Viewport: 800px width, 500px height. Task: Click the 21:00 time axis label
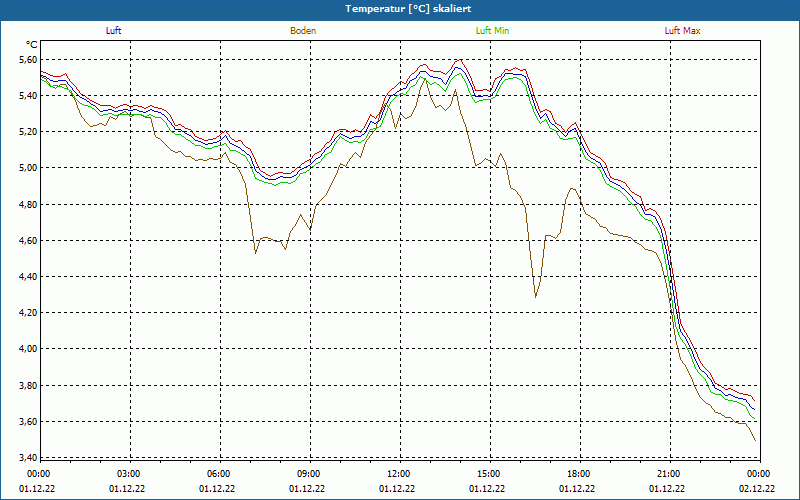(x=668, y=474)
